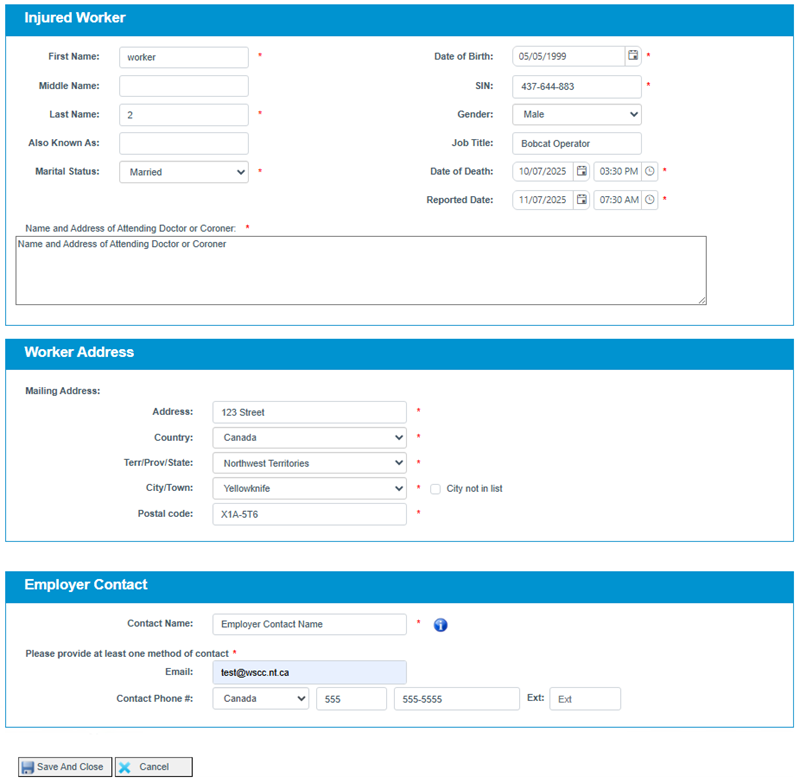Image resolution: width=800 pixels, height=783 pixels.
Task: Click the Also Known As field
Action: (x=184, y=143)
